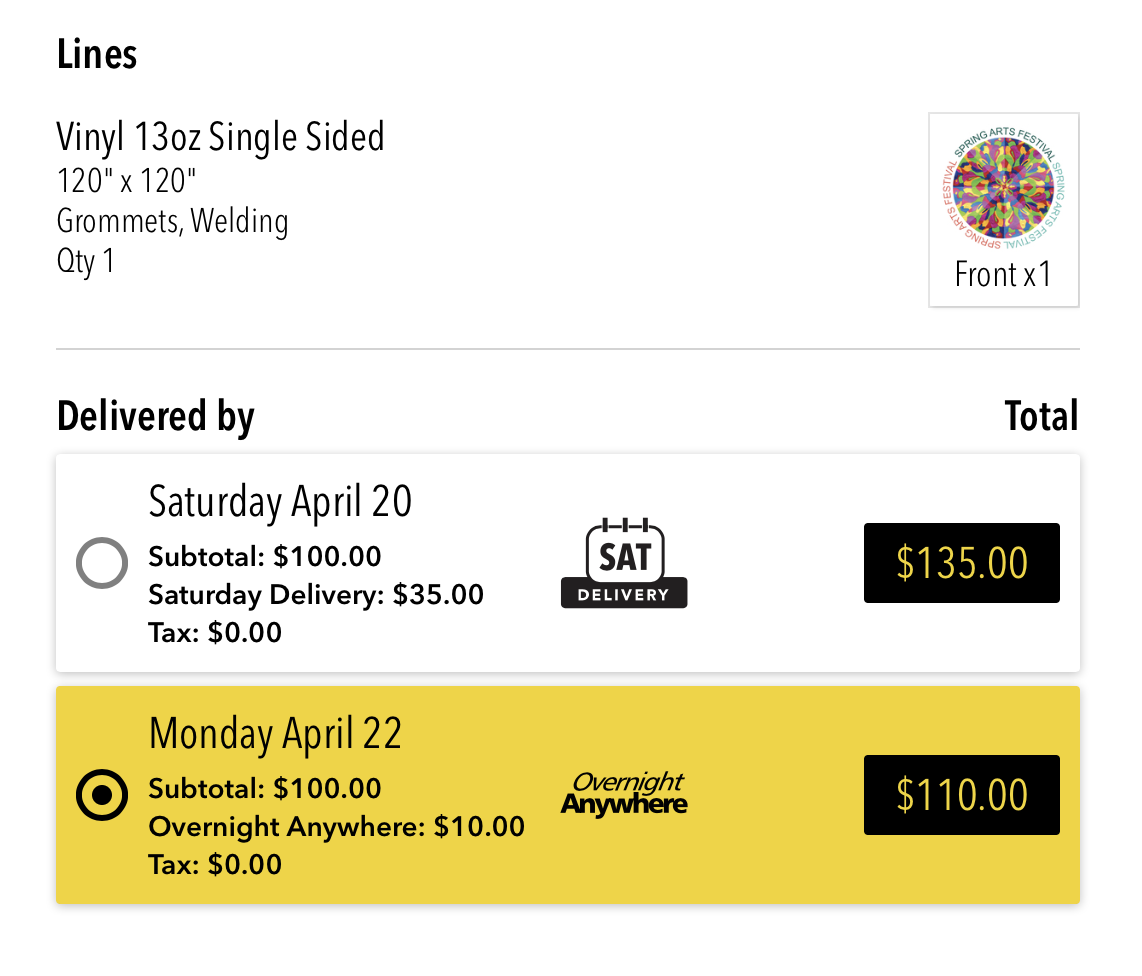Image resolution: width=1142 pixels, height=976 pixels.
Task: Click the $135.00 total price button
Action: click(x=961, y=563)
